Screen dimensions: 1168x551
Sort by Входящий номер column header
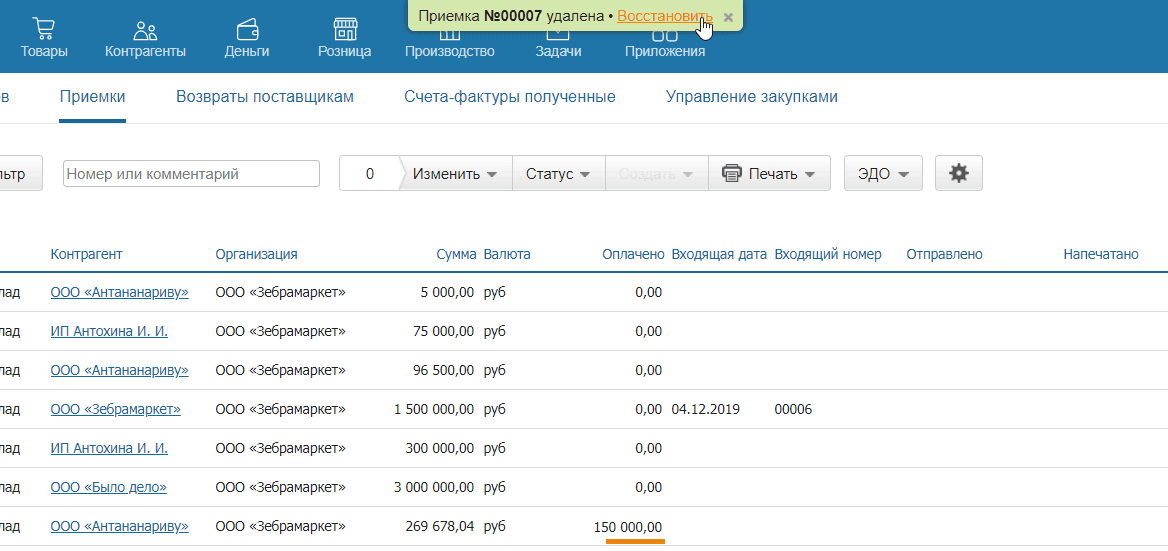(828, 255)
